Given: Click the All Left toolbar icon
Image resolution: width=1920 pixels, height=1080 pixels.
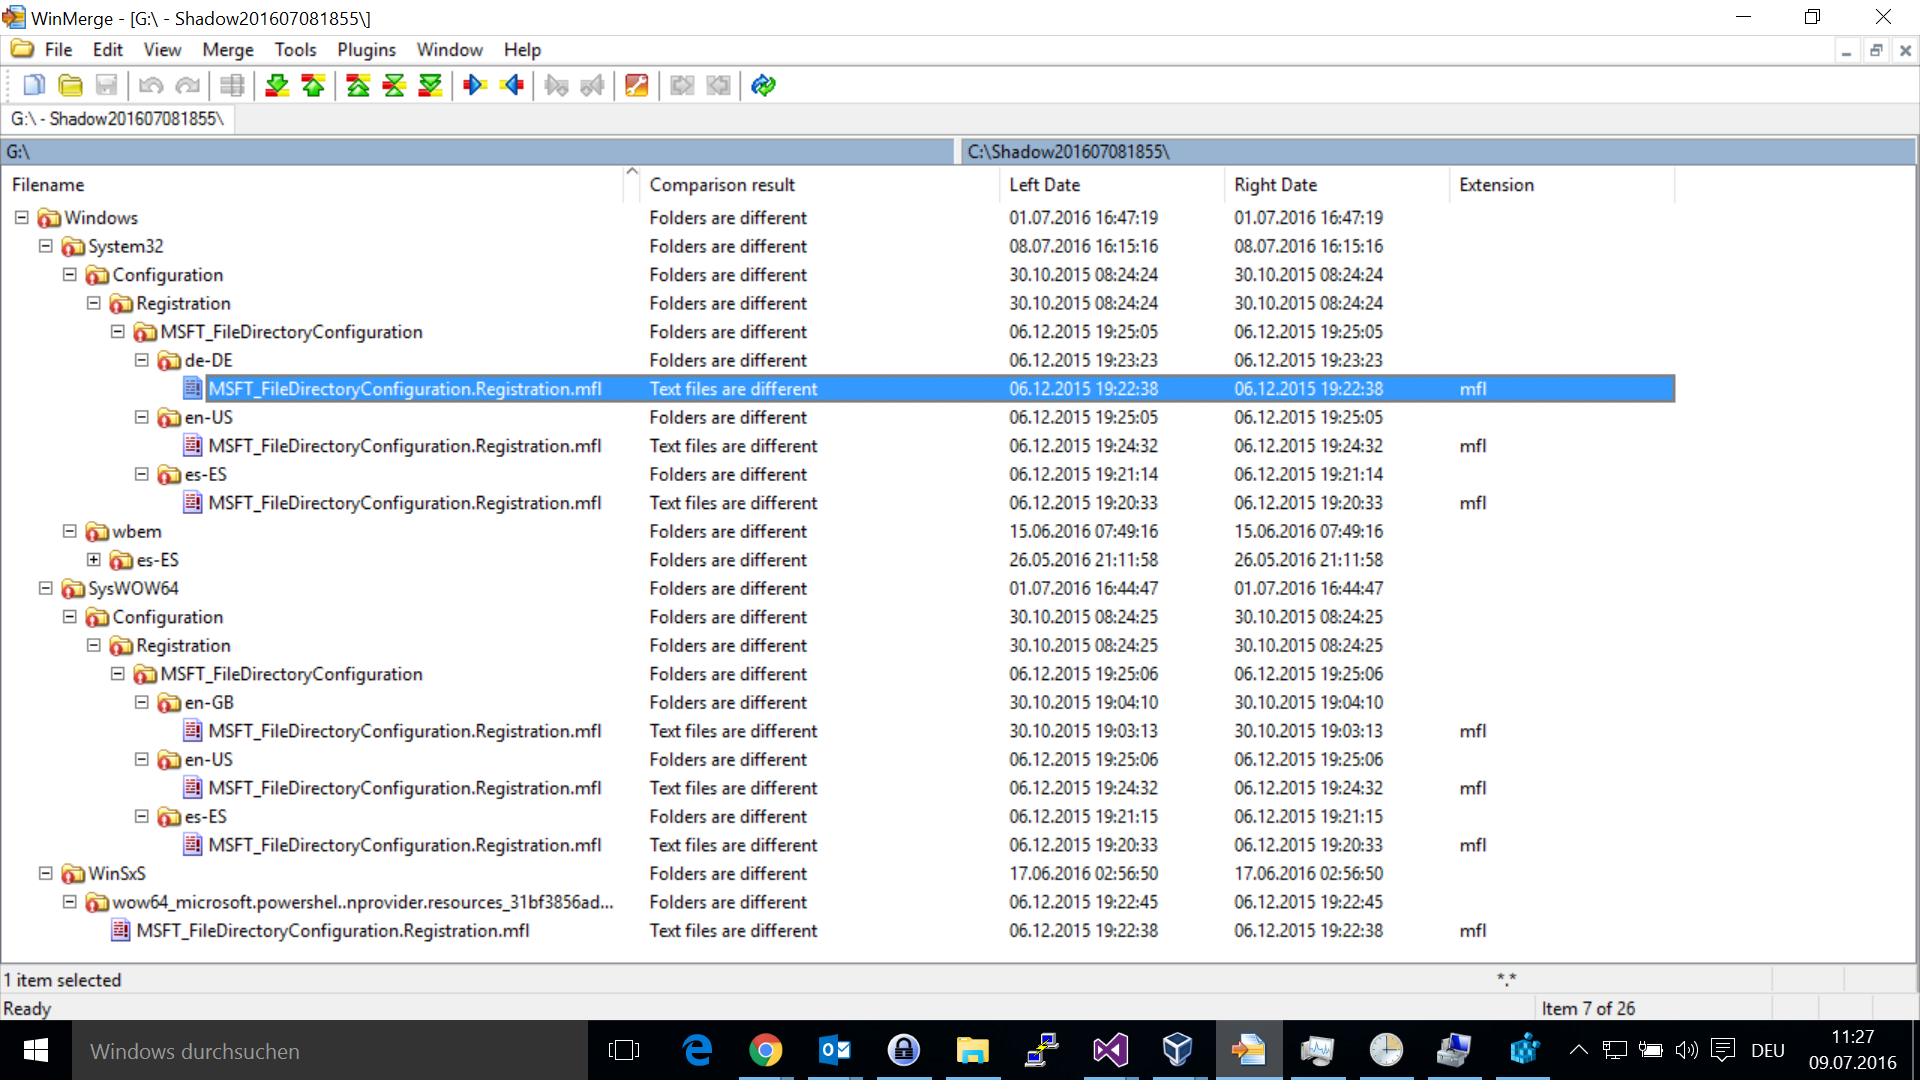Looking at the screenshot, I should (x=718, y=86).
